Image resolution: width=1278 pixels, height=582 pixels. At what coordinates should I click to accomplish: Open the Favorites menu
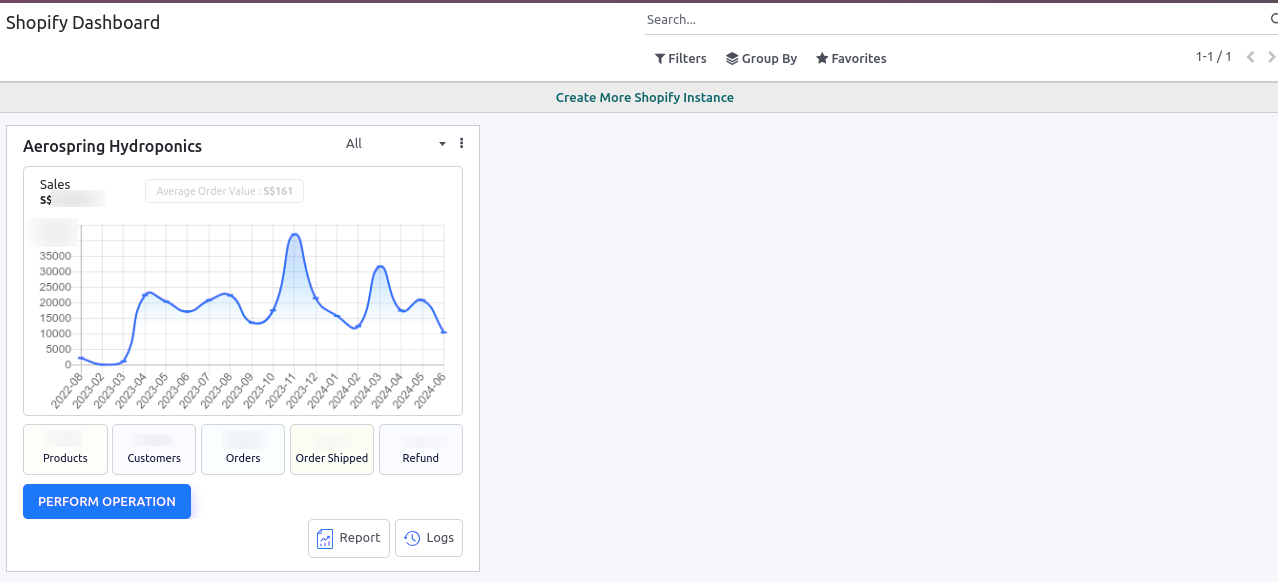pyautogui.click(x=851, y=59)
